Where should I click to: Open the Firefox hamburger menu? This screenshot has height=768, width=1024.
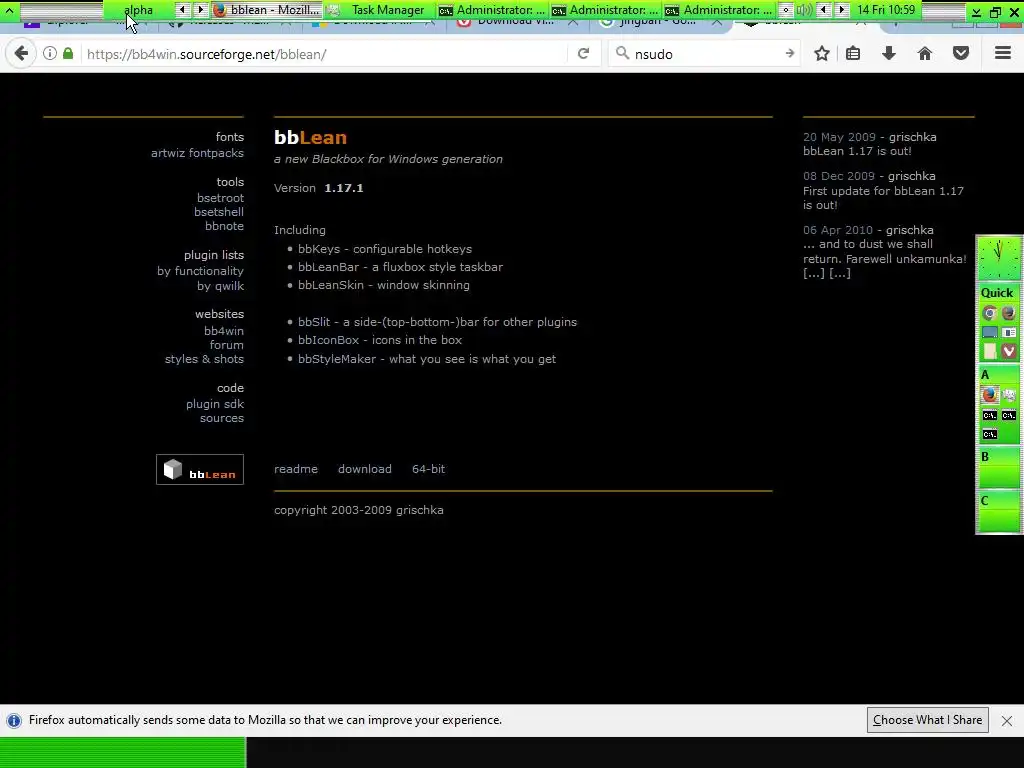[1003, 54]
